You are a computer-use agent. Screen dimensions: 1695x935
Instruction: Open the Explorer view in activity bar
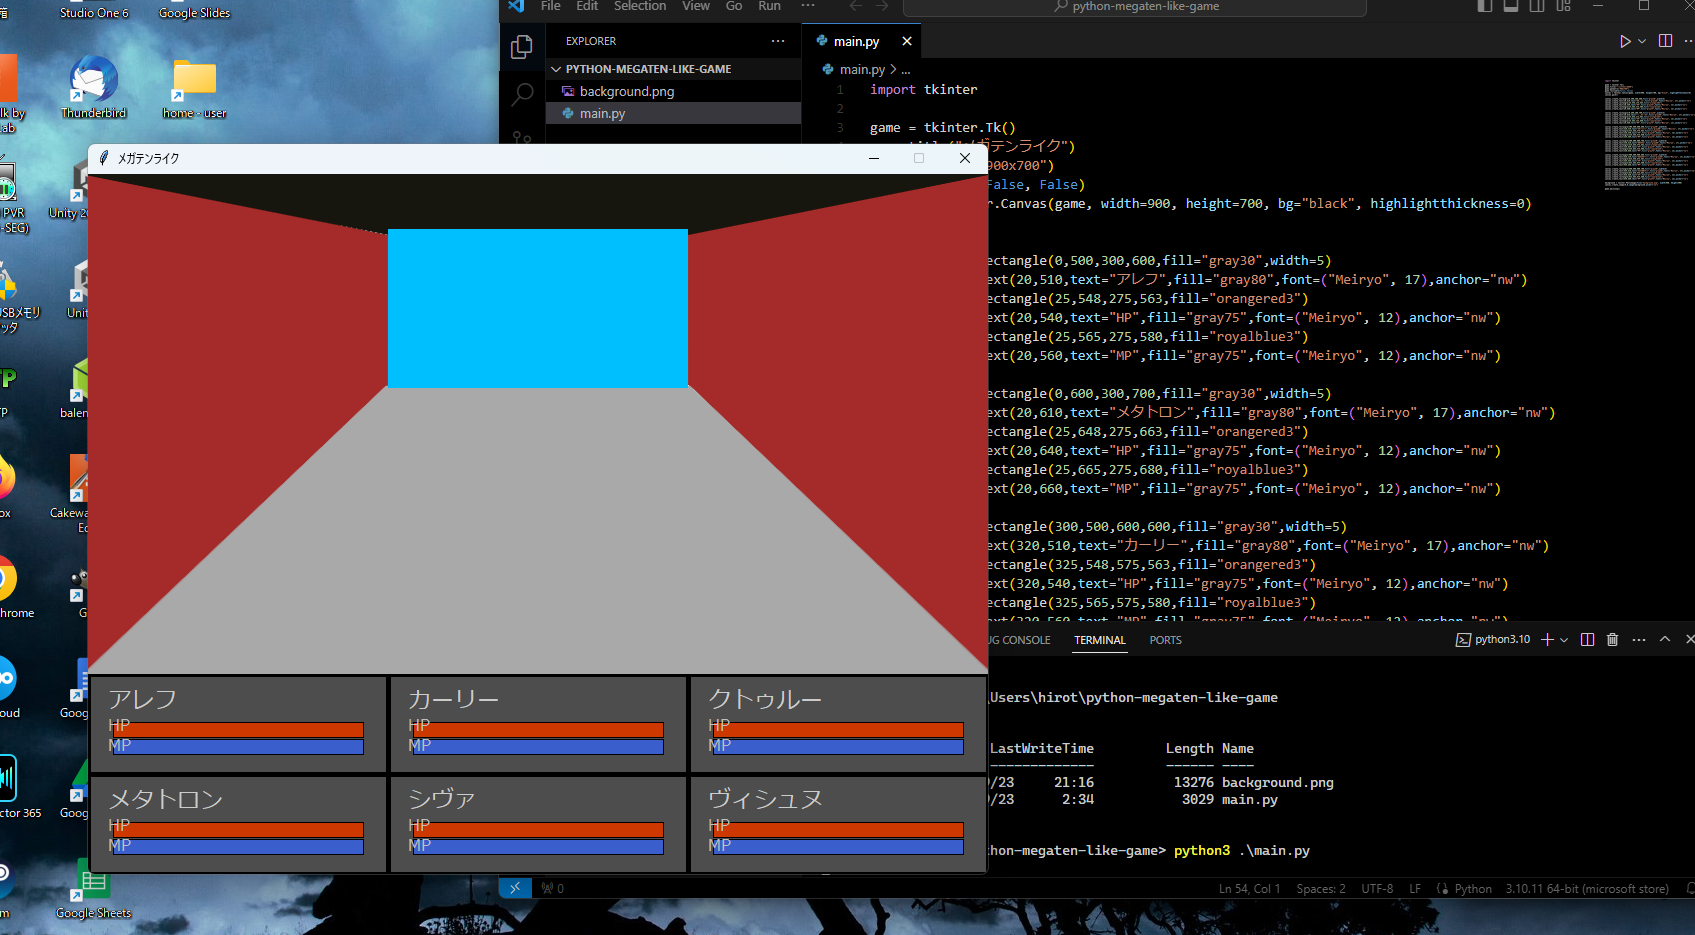tap(521, 47)
